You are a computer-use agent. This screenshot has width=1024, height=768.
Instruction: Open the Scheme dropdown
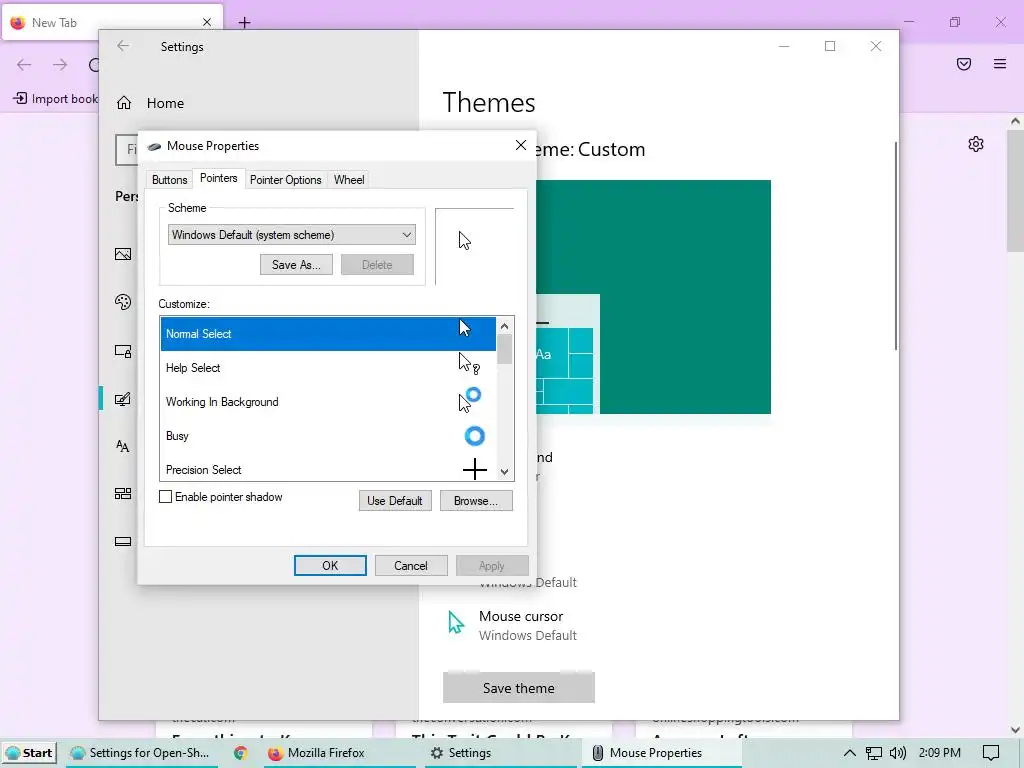291,234
